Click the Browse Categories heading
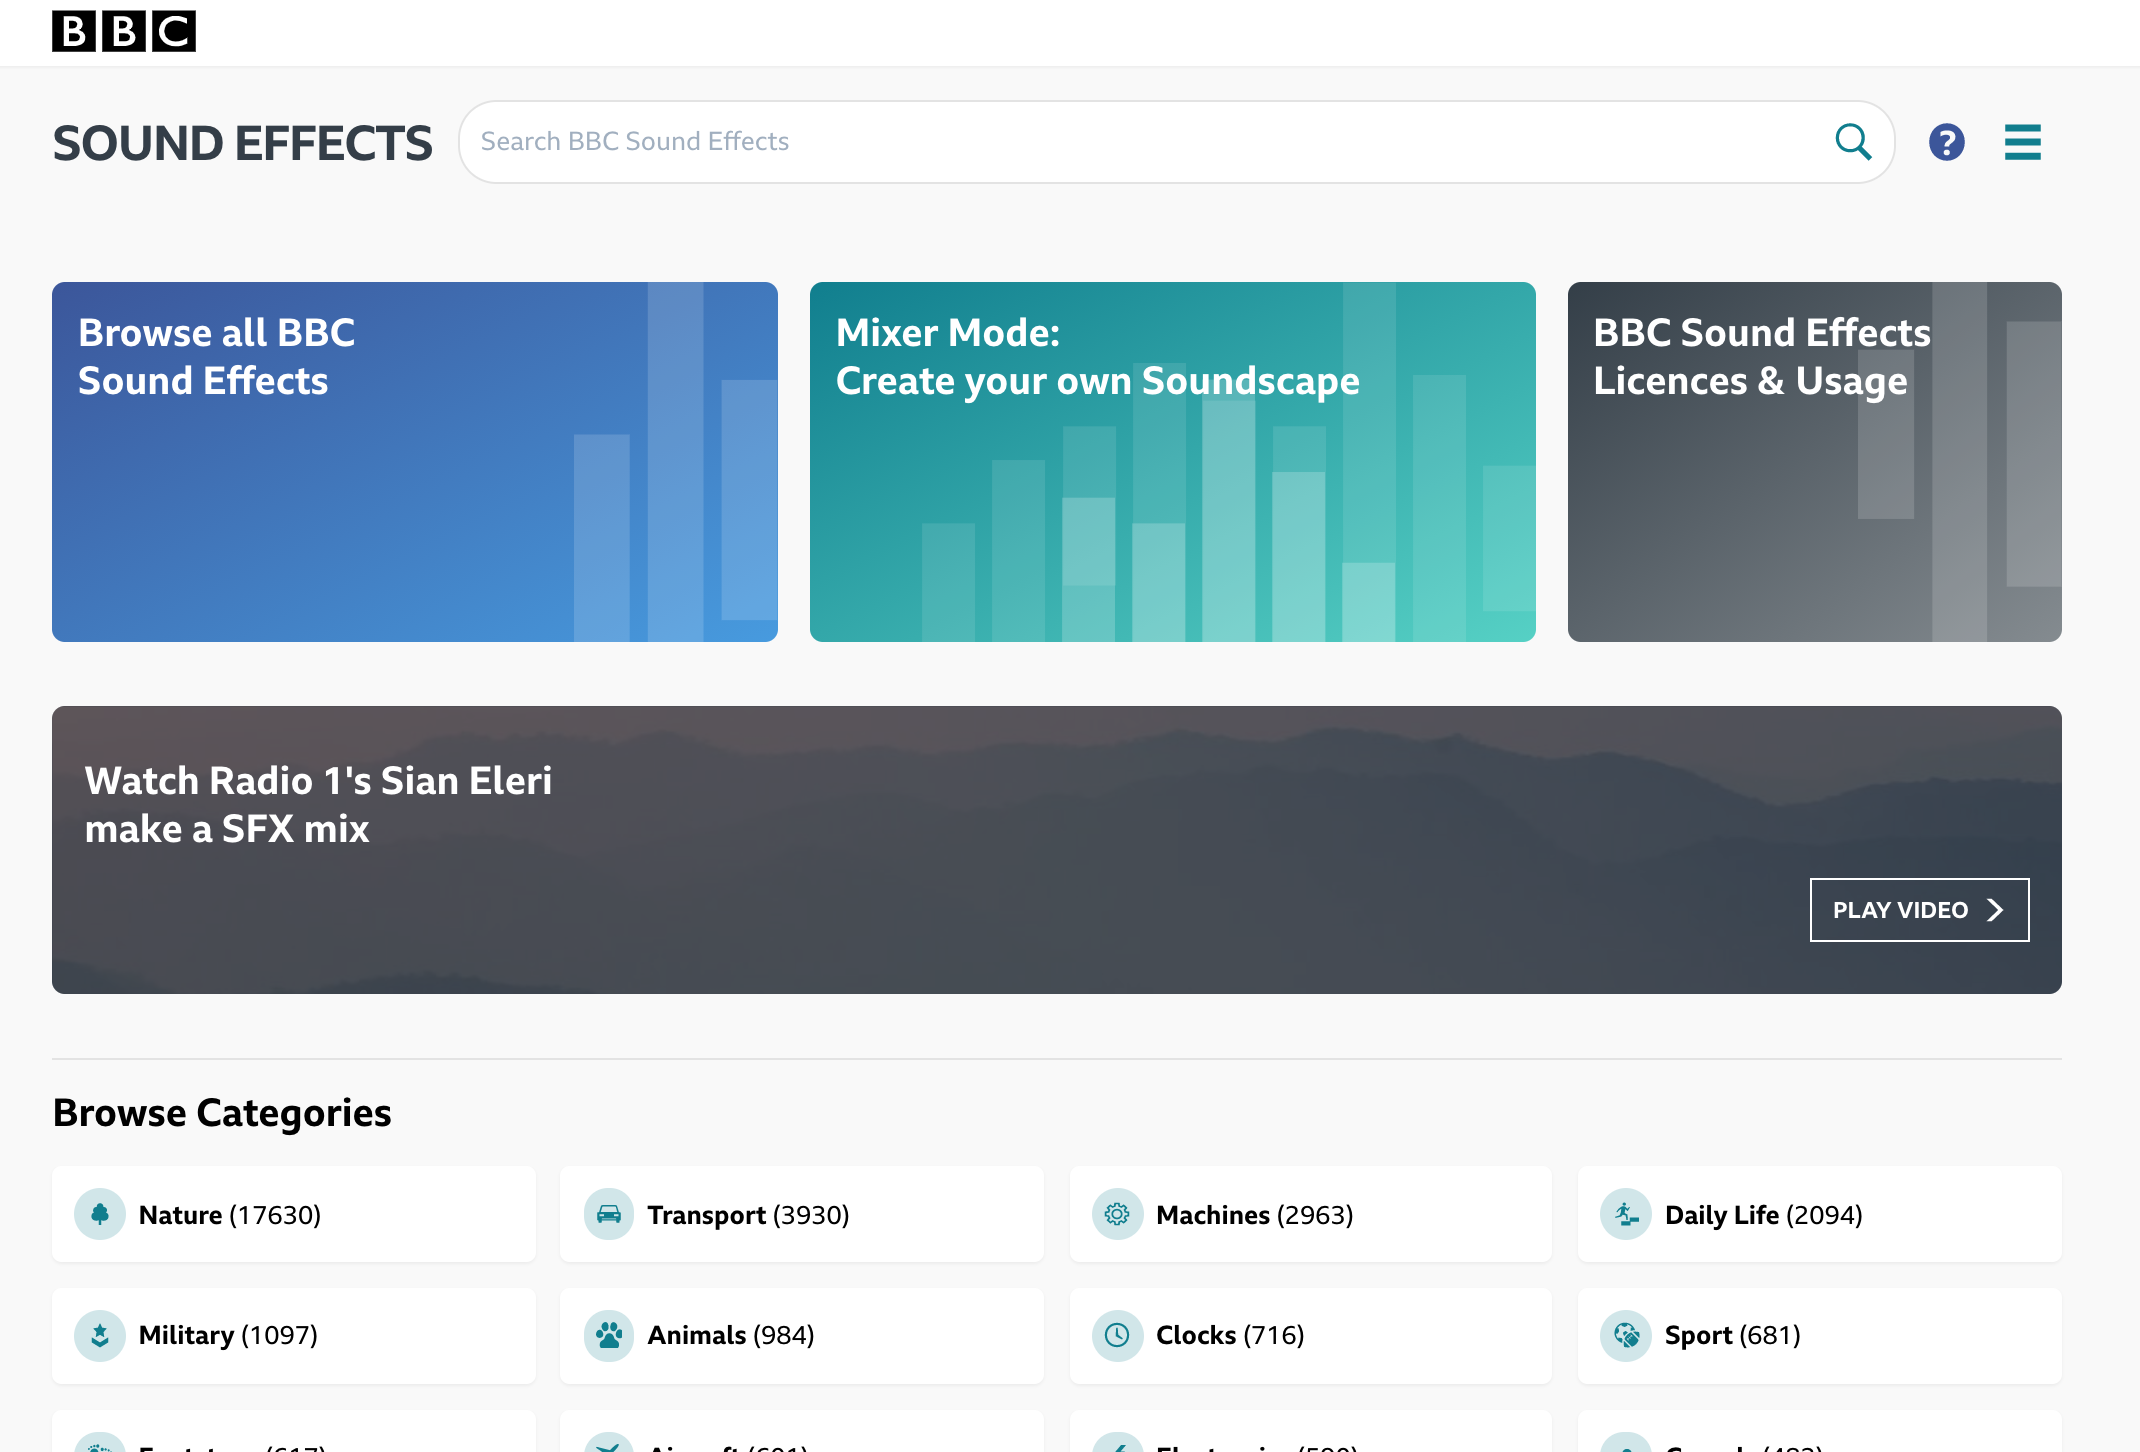The width and height of the screenshot is (2140, 1452). [222, 1113]
